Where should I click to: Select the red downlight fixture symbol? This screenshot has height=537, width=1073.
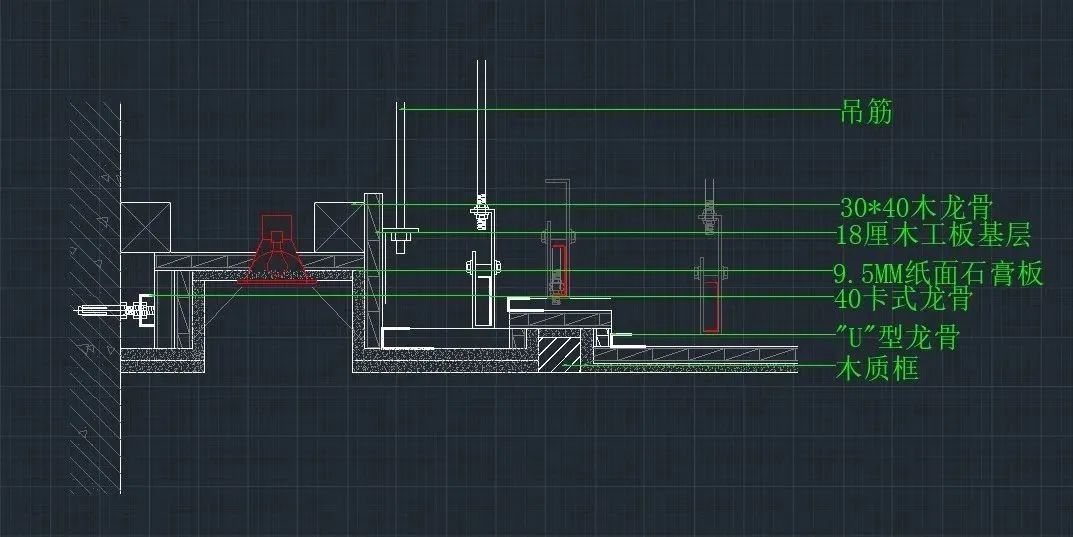[x=276, y=249]
